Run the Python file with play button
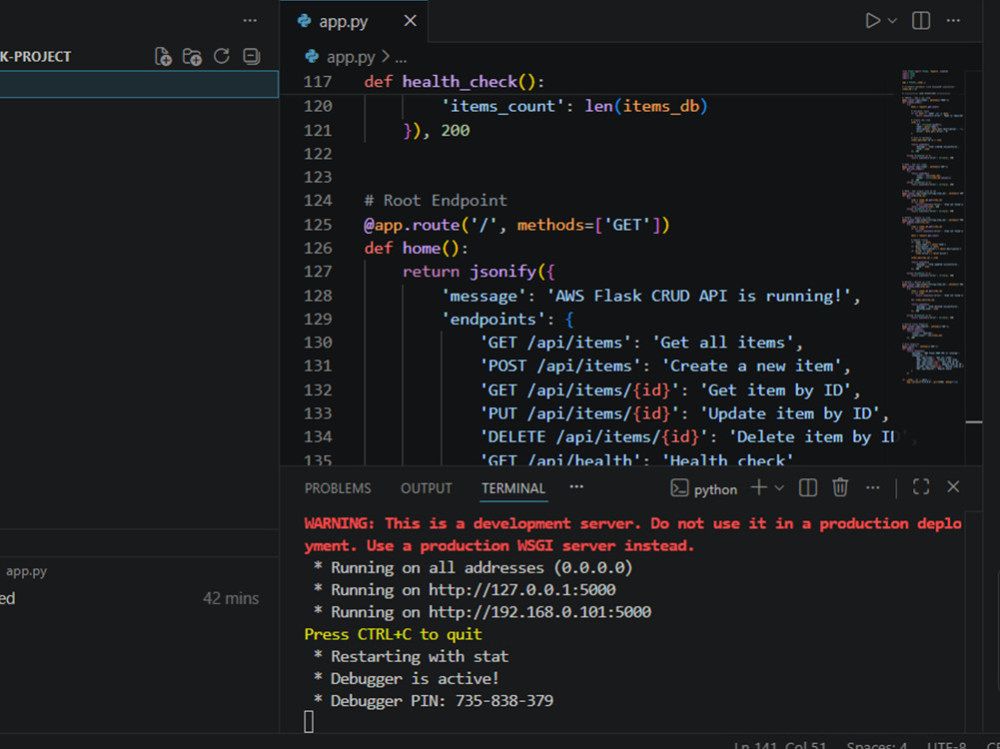Viewport: 1000px width, 749px height. [872, 20]
